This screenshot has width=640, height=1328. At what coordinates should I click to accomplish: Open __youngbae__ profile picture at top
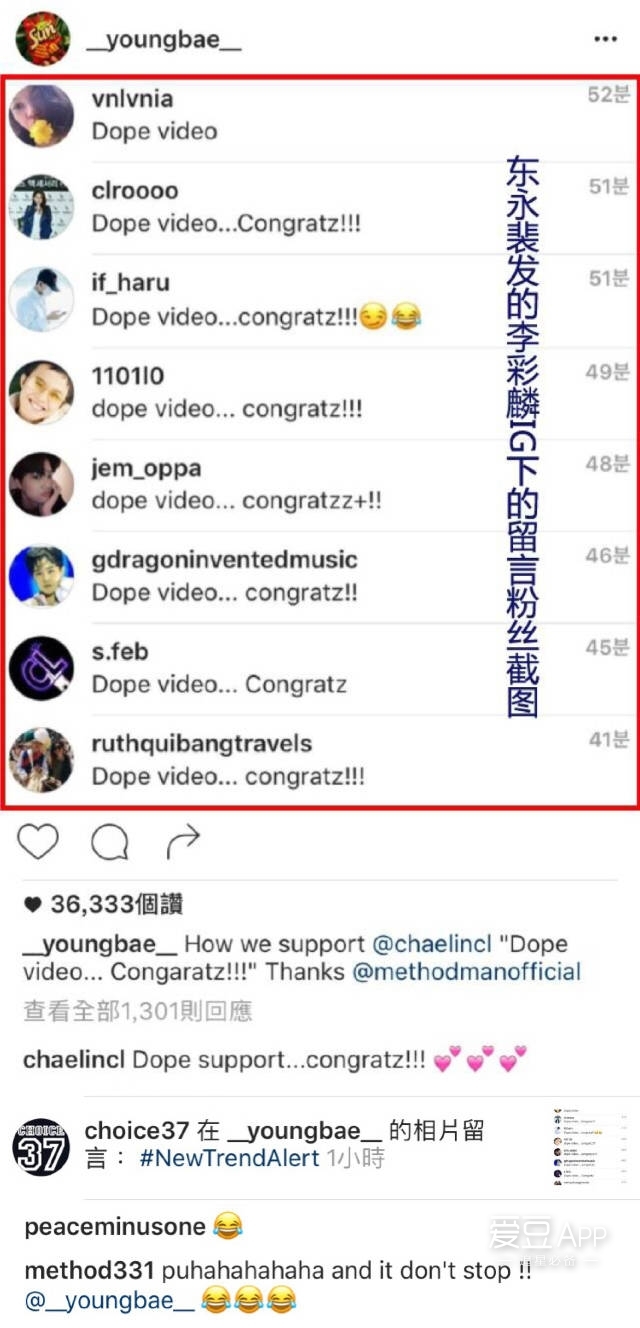tap(41, 38)
